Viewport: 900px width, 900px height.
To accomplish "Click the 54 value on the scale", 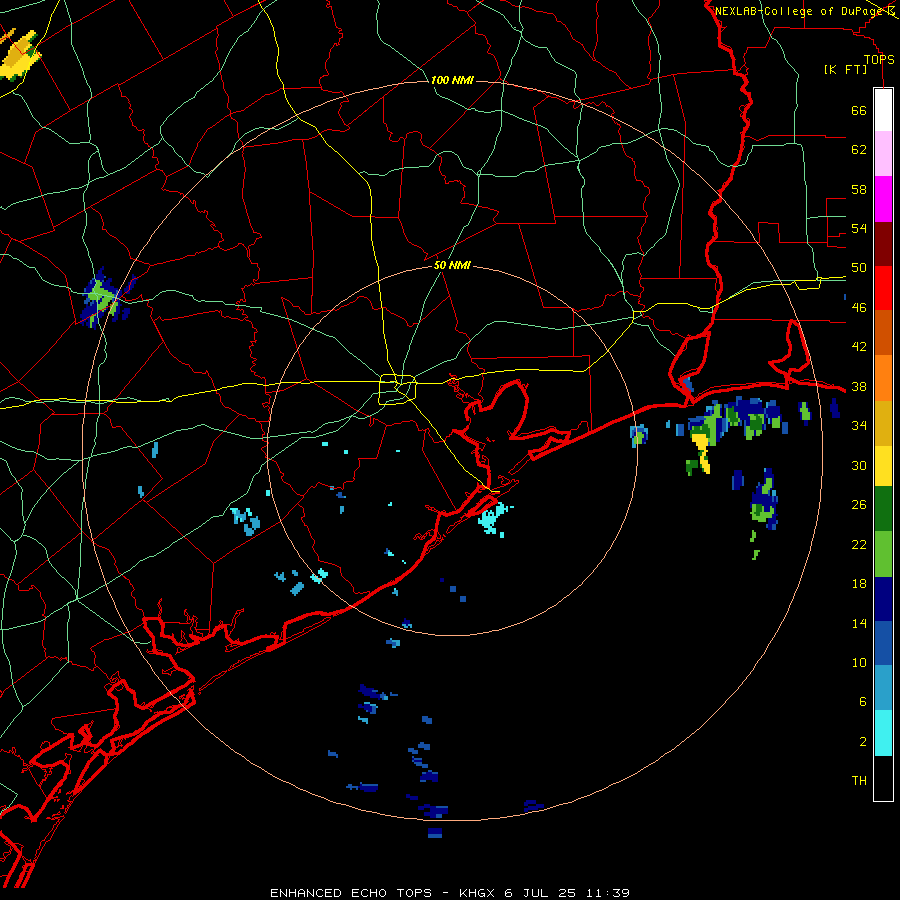I will (x=859, y=228).
